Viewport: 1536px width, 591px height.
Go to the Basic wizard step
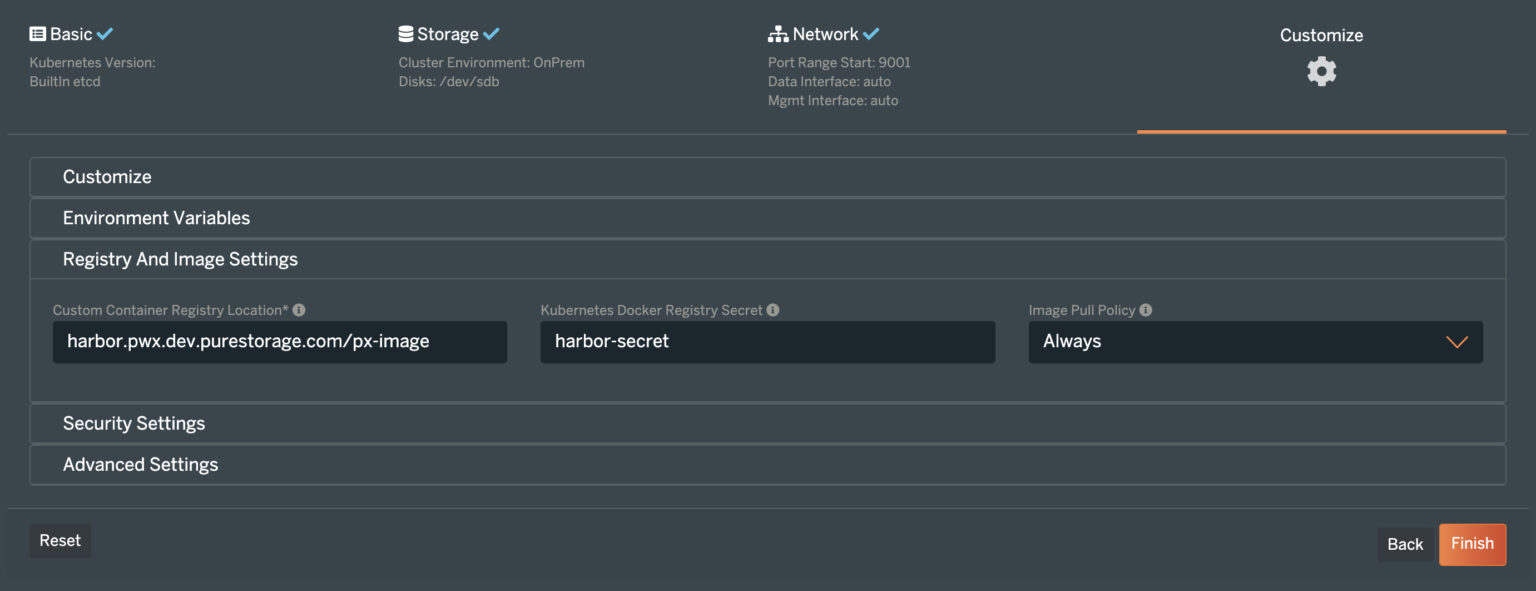click(70, 34)
